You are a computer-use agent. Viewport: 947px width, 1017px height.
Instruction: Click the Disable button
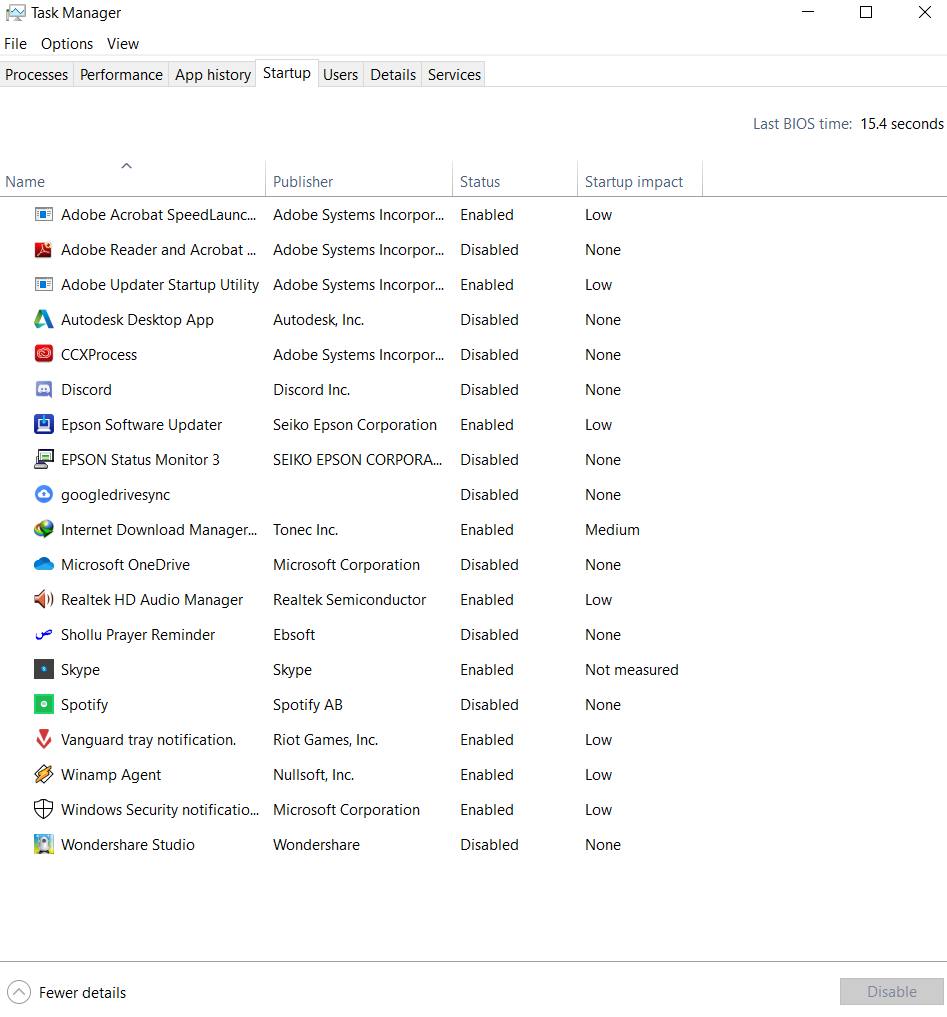pyautogui.click(x=891, y=992)
